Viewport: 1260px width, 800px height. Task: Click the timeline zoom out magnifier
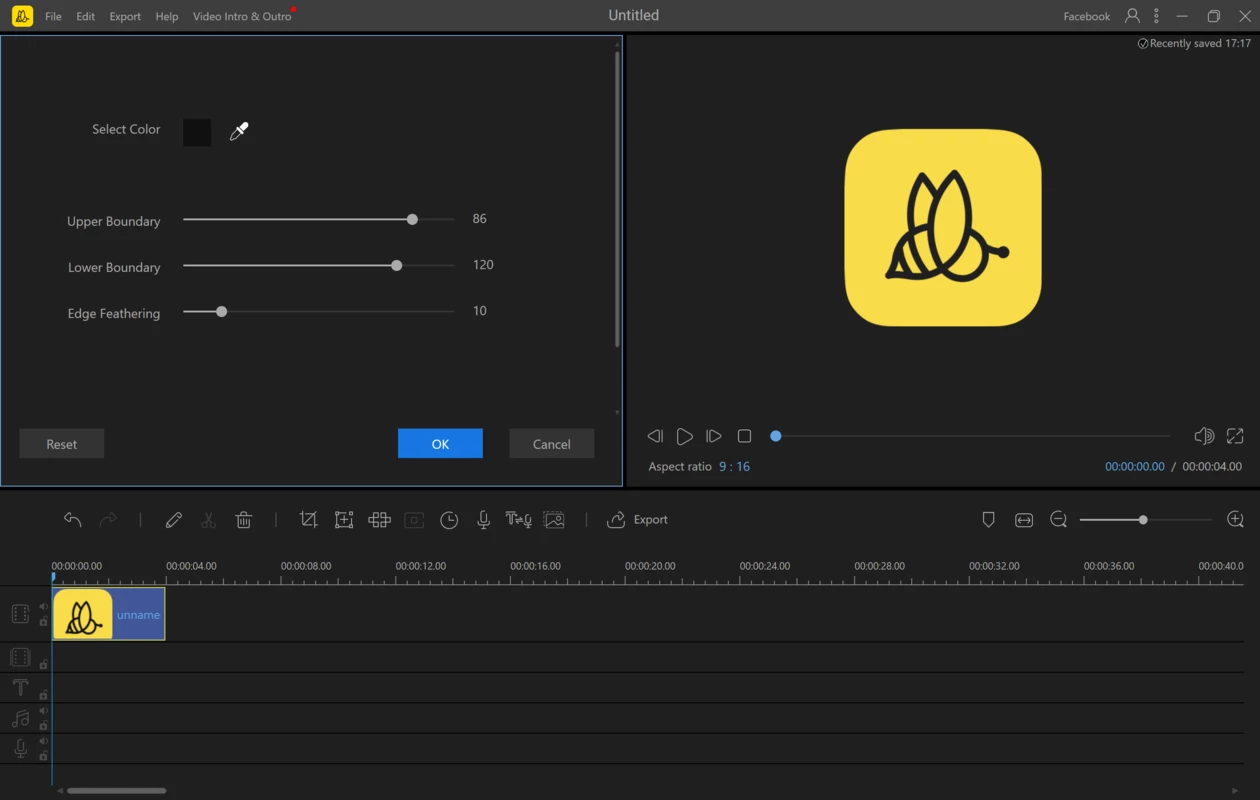(x=1059, y=520)
